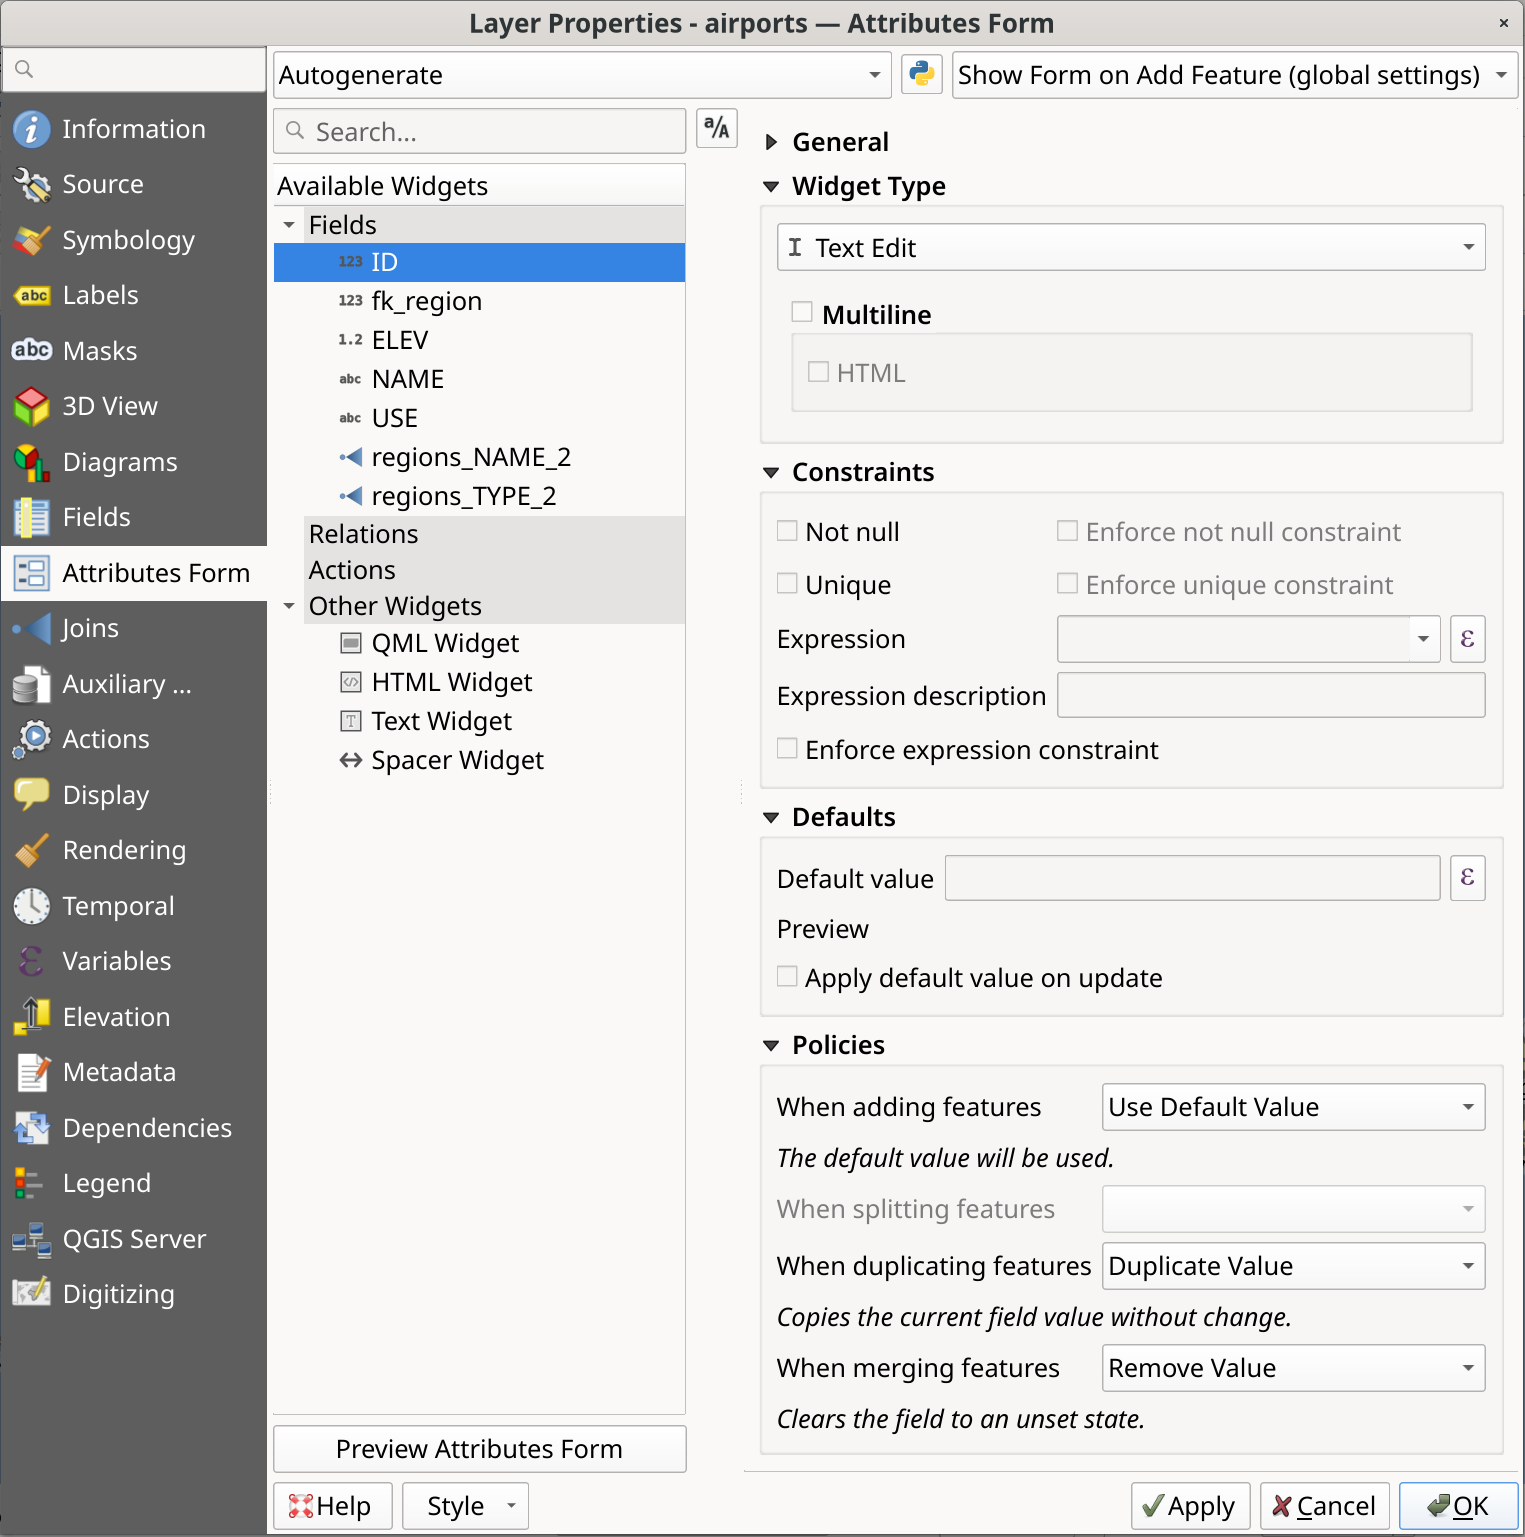1525x1537 pixels.
Task: Select the fk_region field in the tree
Action: [426, 301]
